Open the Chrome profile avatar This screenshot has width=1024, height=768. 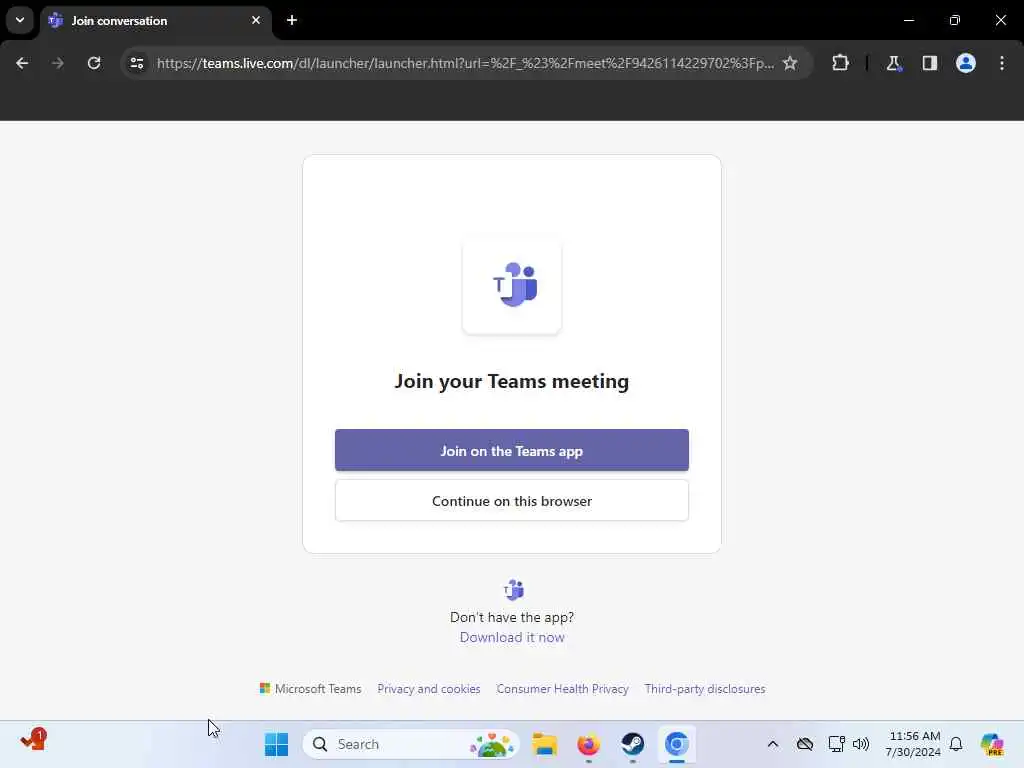click(x=966, y=63)
